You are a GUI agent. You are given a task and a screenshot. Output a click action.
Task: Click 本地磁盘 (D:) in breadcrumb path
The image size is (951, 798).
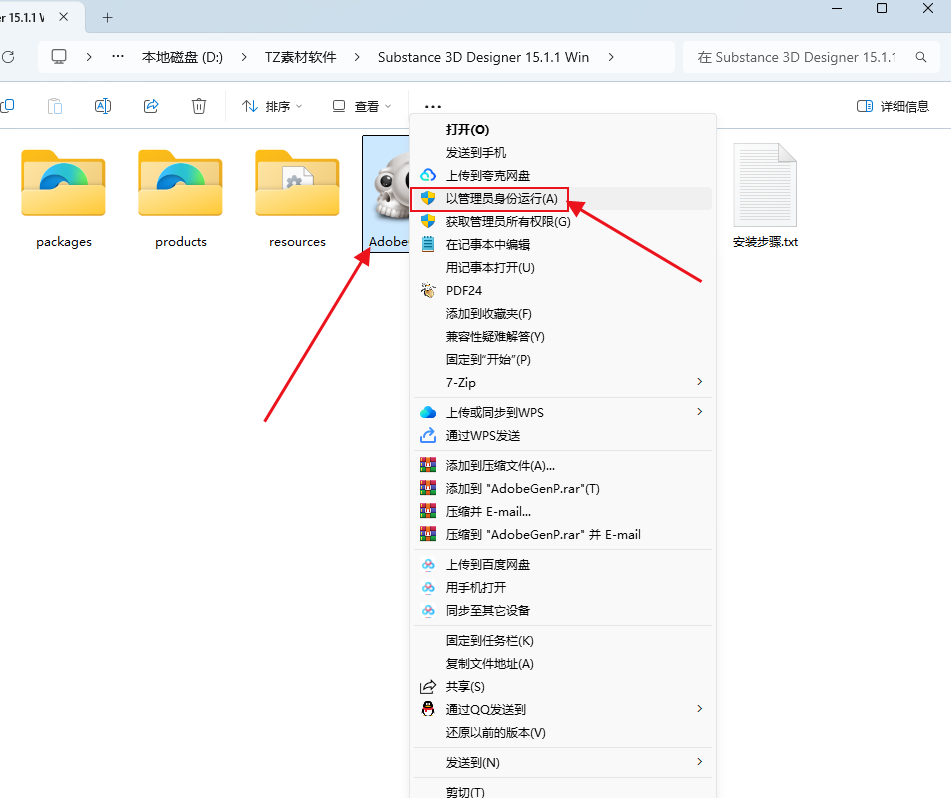coord(182,57)
